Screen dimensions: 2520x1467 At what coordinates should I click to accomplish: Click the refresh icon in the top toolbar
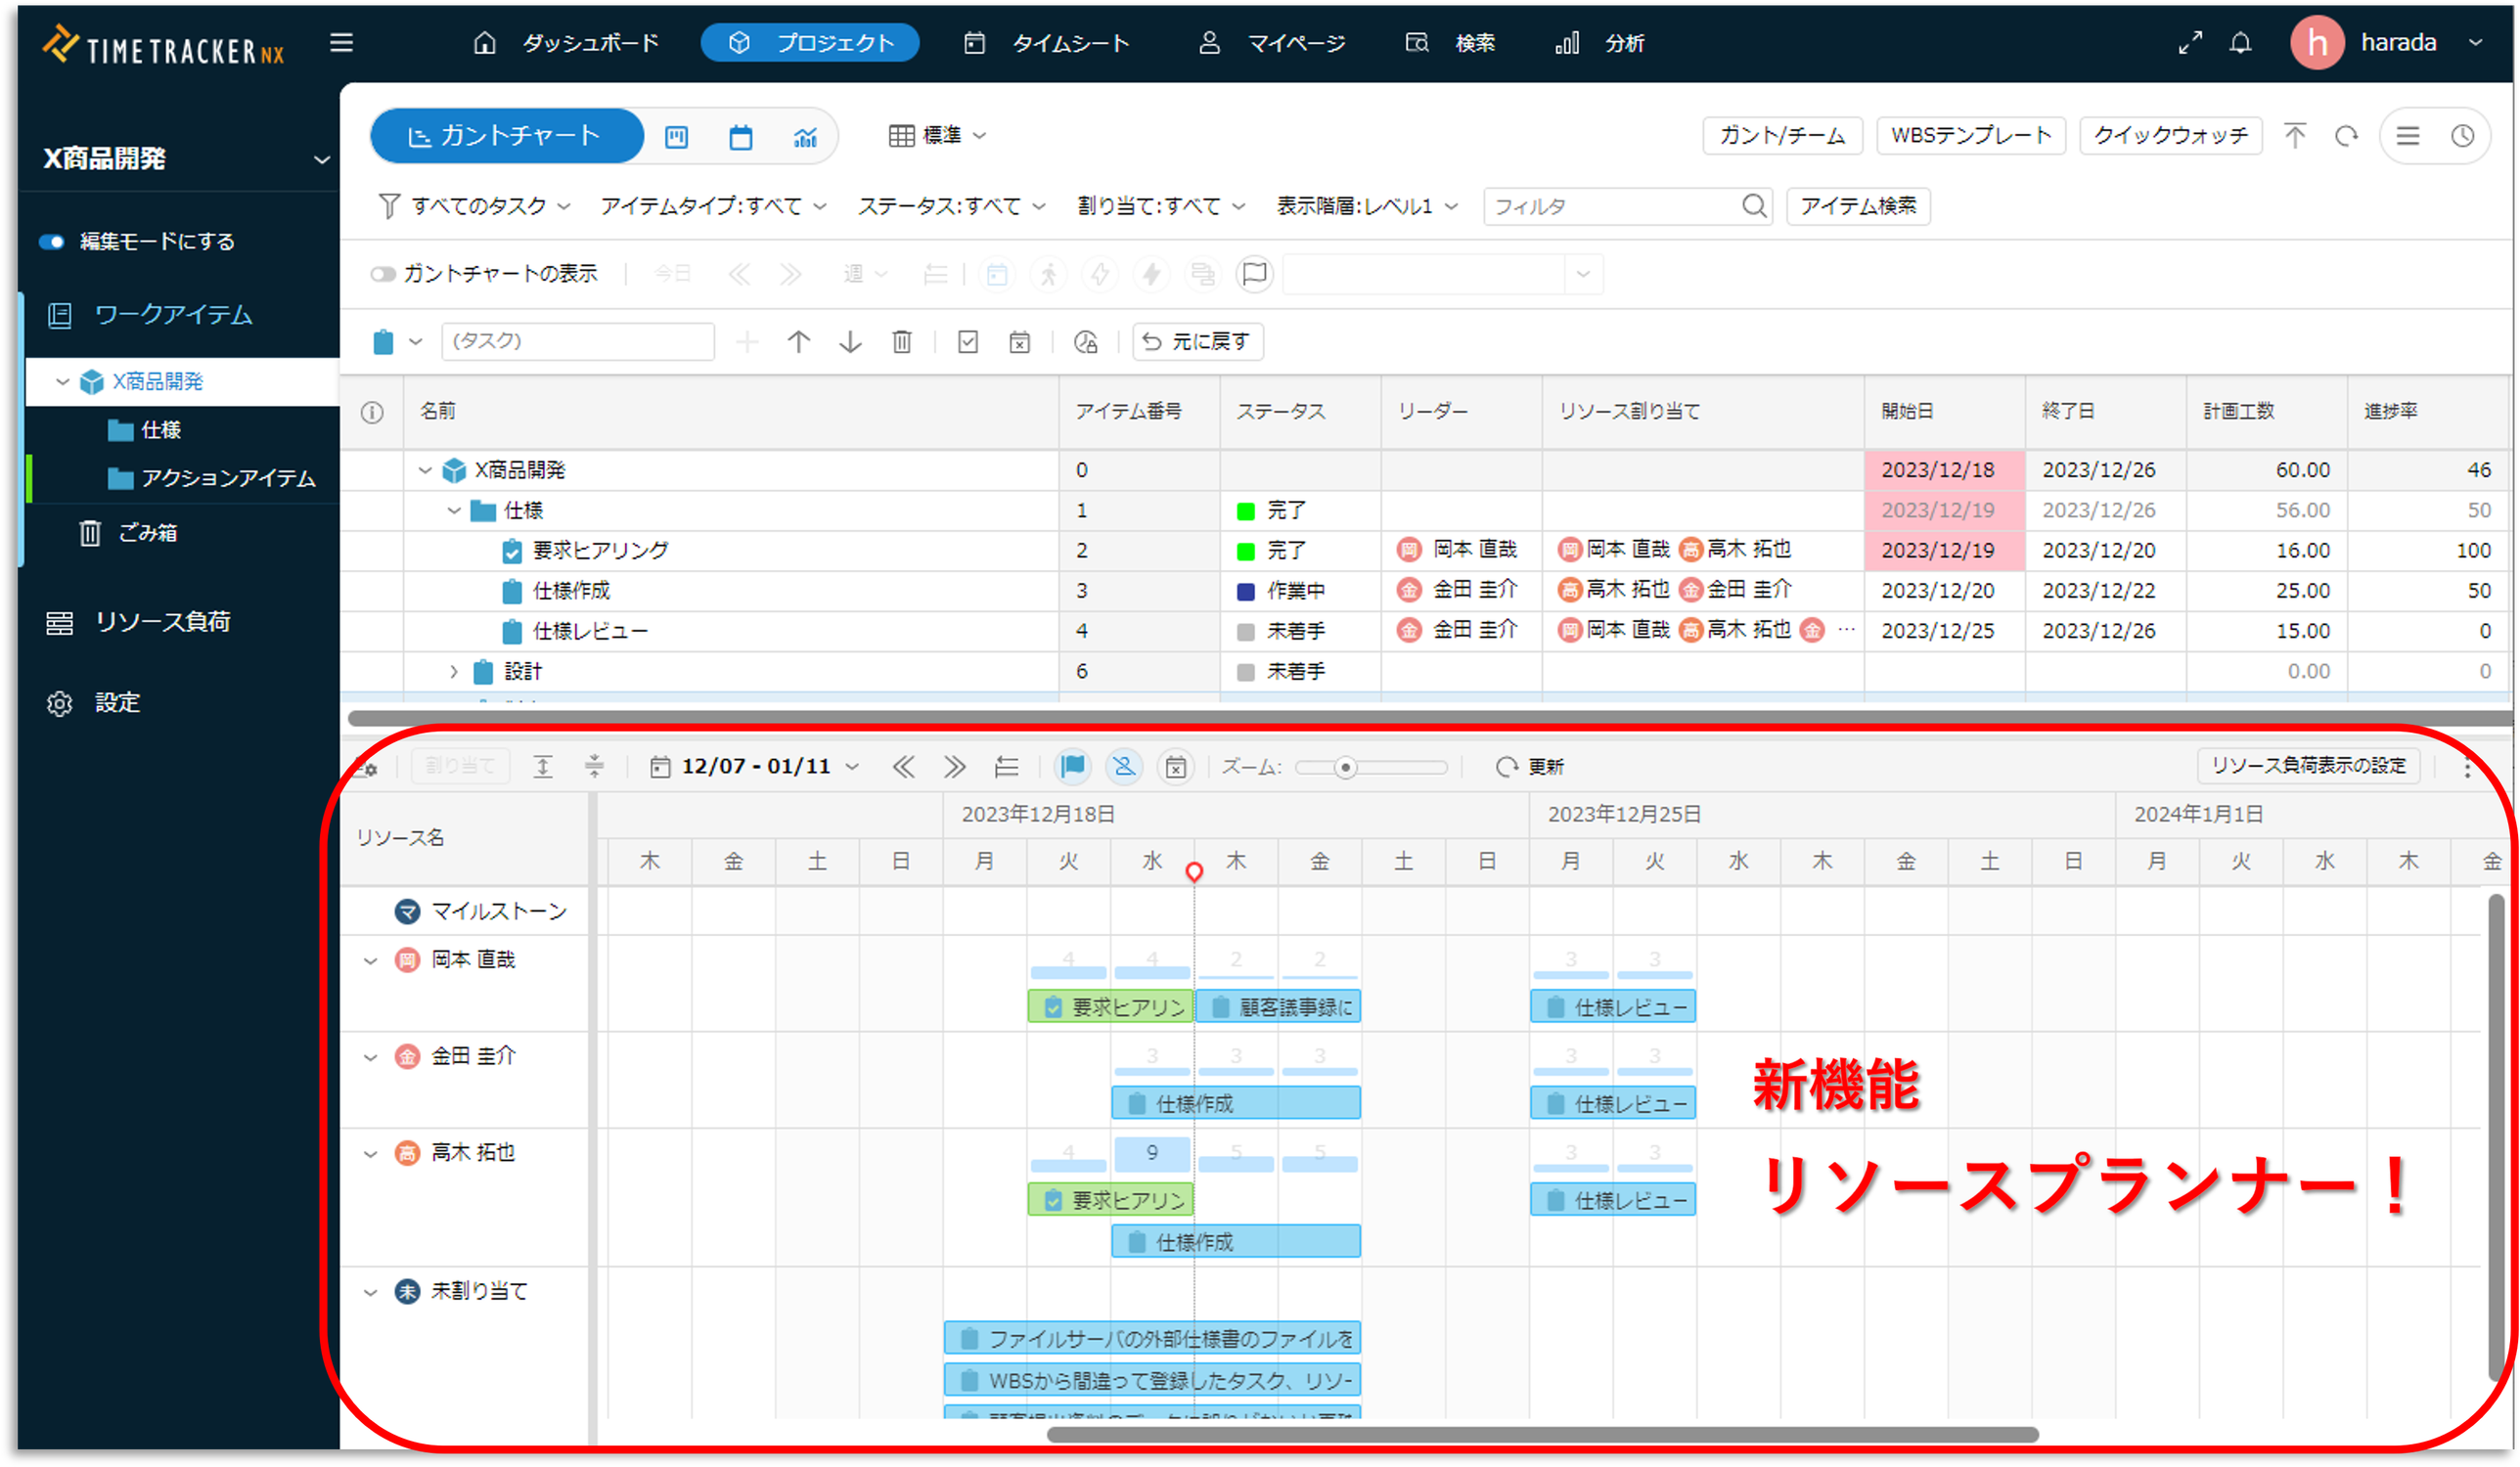pos(2347,136)
